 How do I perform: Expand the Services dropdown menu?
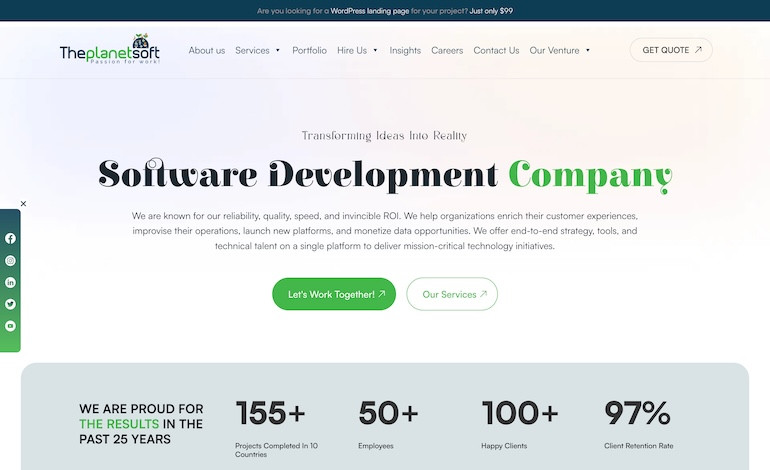click(258, 50)
